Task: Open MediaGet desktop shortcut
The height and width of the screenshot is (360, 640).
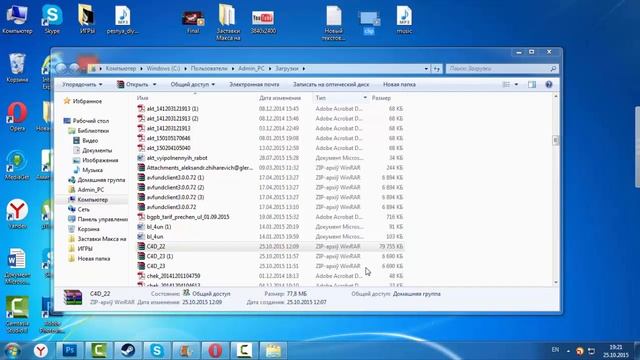Action: coord(17,166)
